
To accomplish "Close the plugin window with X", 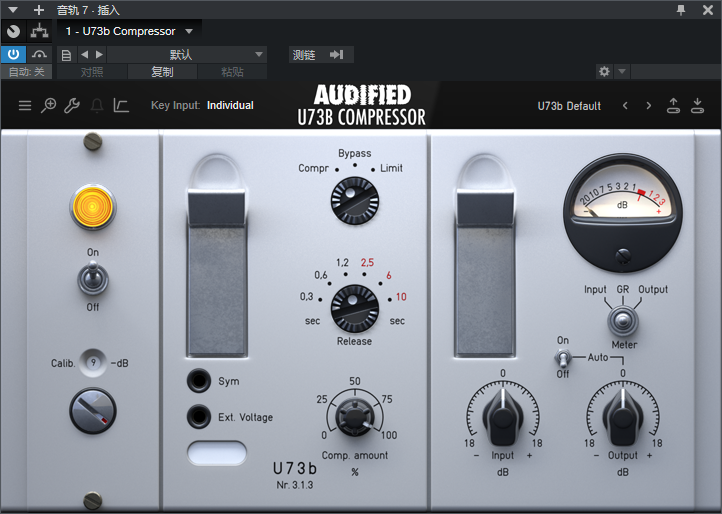I will point(708,10).
